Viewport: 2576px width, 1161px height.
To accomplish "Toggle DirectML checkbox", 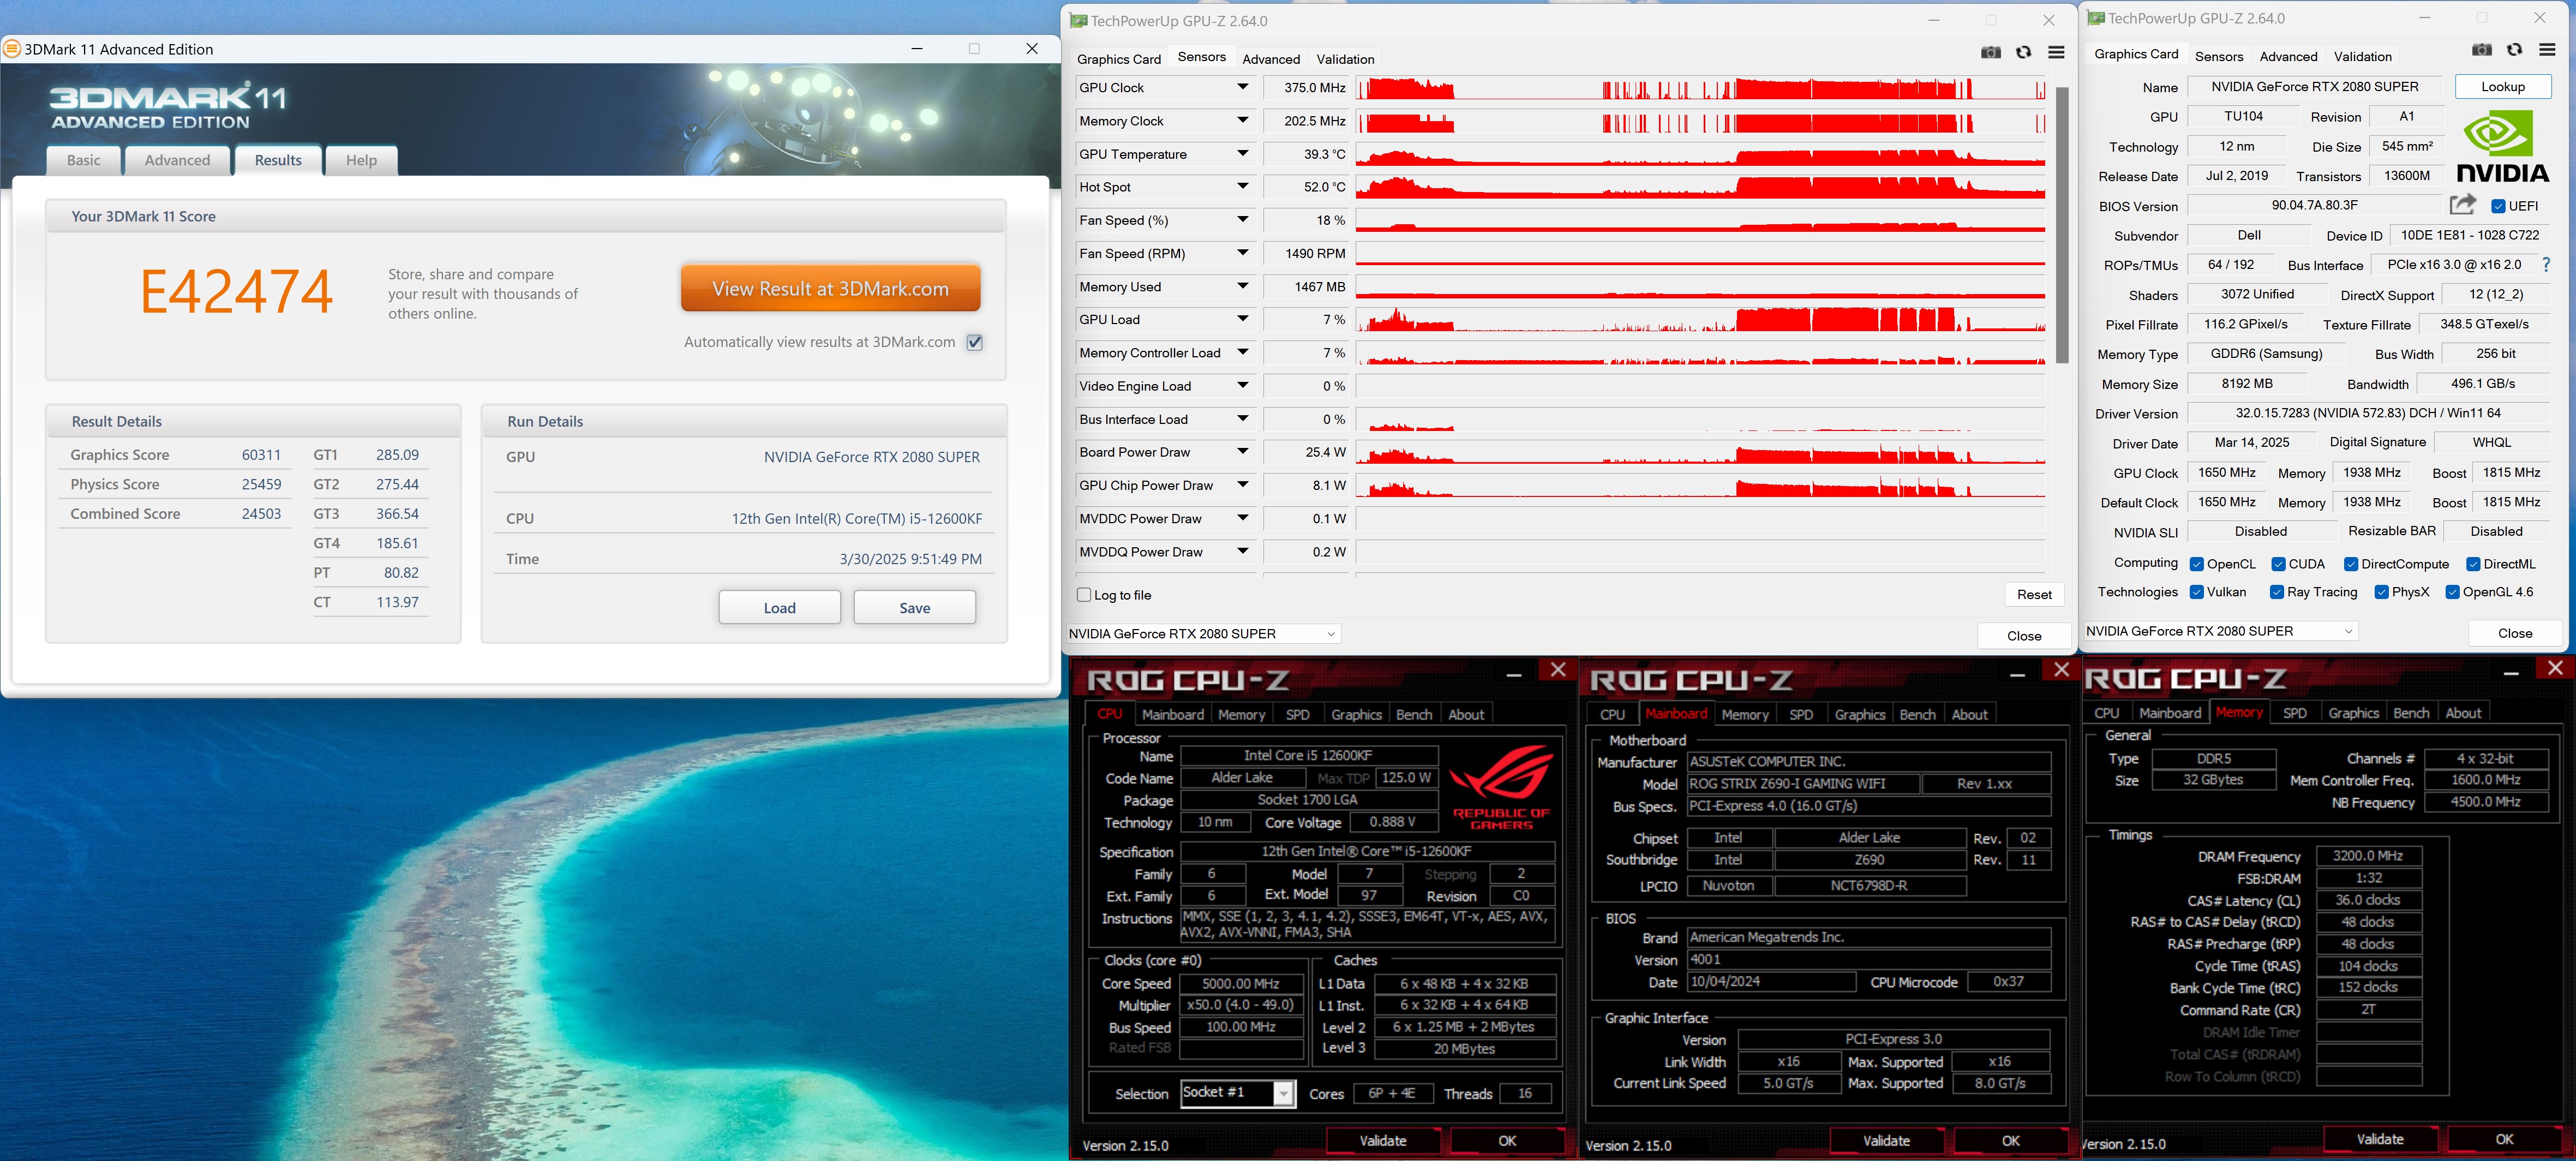I will (2473, 565).
